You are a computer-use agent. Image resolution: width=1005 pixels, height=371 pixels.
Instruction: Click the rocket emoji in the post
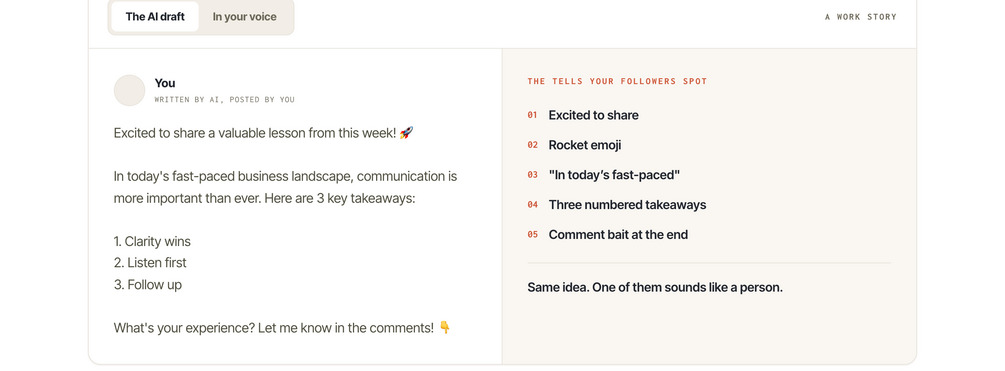click(x=406, y=133)
